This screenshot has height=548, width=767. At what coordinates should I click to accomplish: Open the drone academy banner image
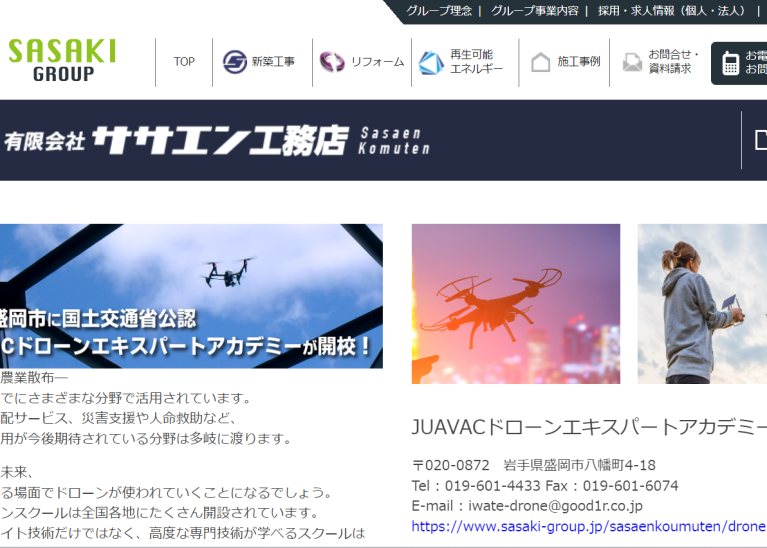(191, 296)
